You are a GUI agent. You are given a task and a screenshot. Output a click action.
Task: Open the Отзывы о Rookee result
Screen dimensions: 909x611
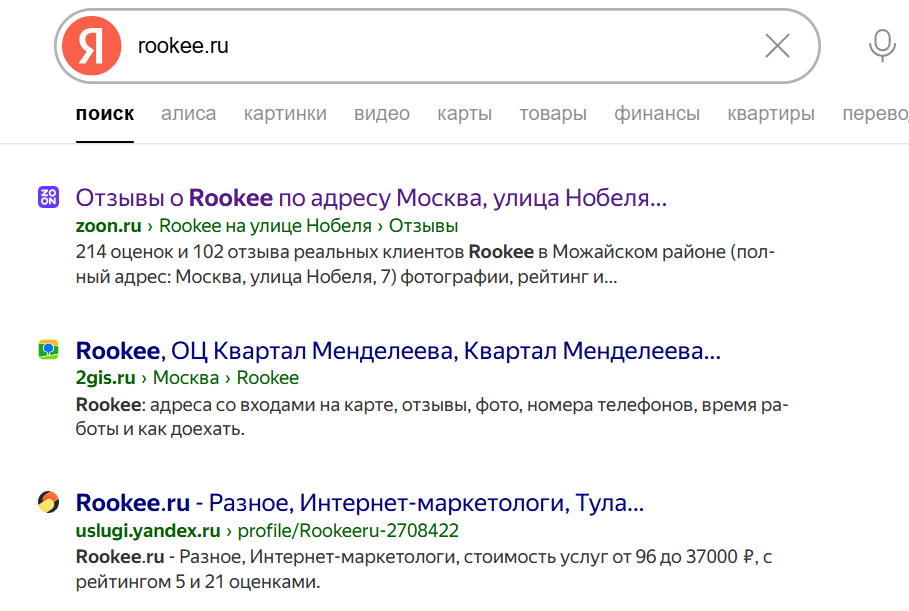pos(371,198)
